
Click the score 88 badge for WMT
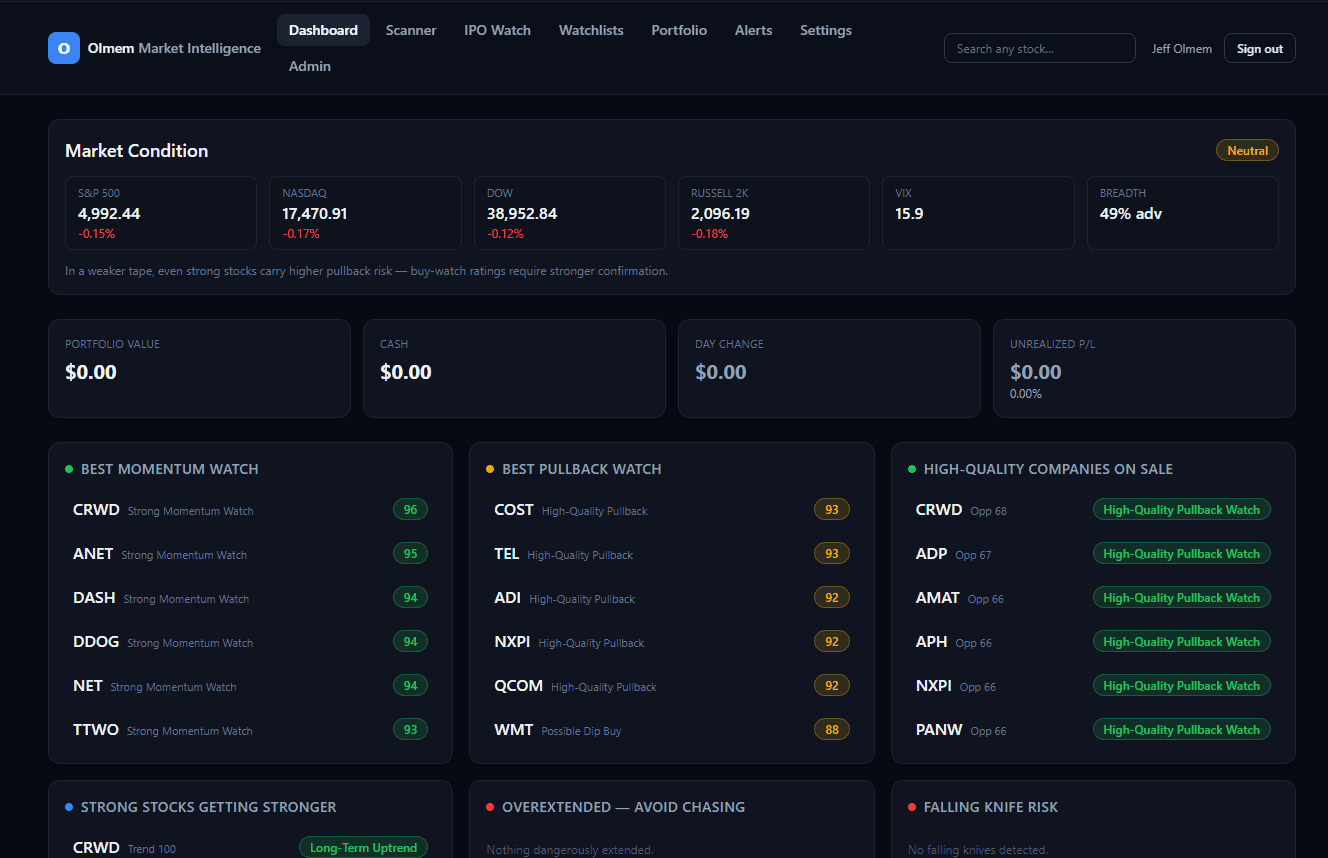(832, 730)
